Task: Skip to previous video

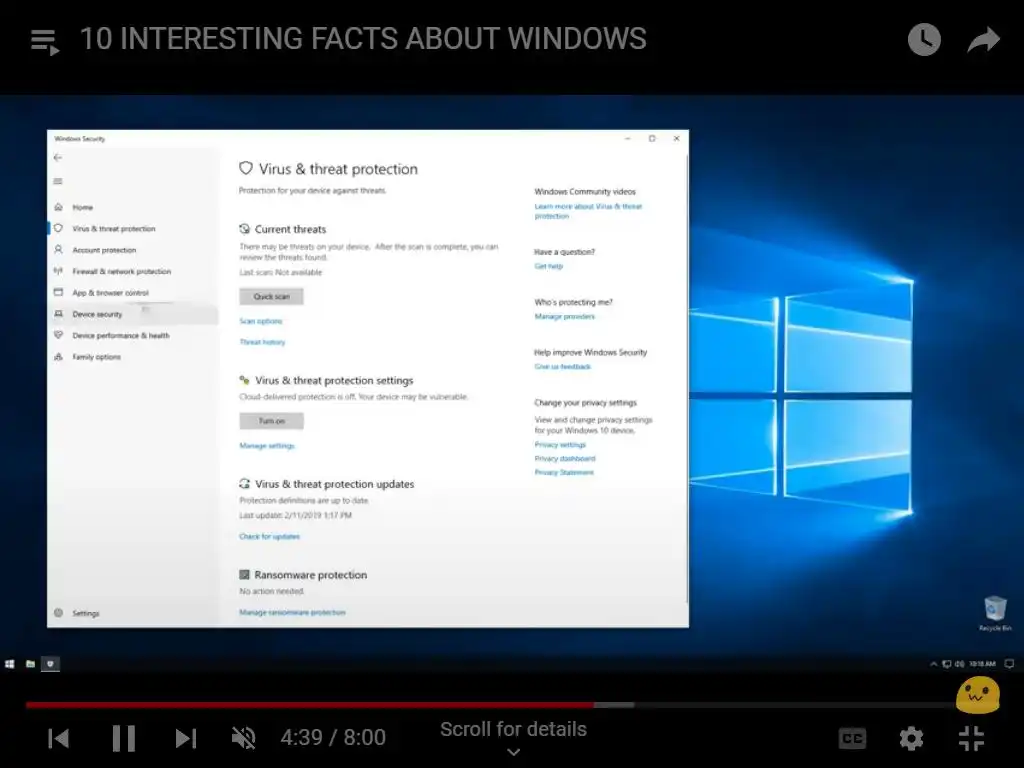Action: 59,739
